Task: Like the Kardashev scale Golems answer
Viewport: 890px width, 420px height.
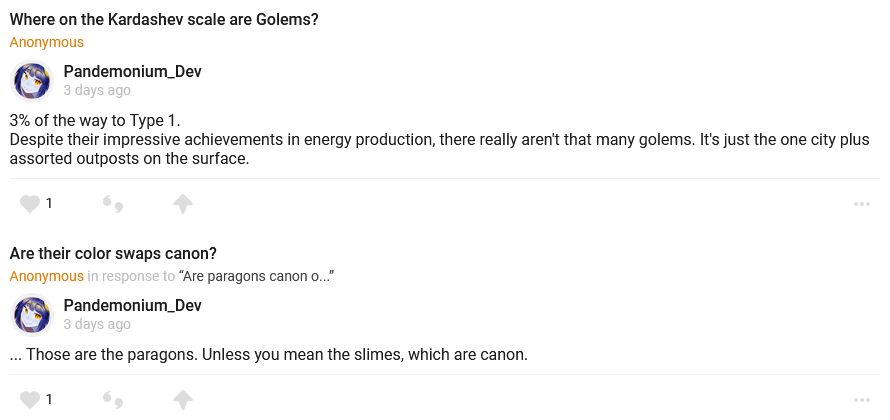Action: point(30,204)
